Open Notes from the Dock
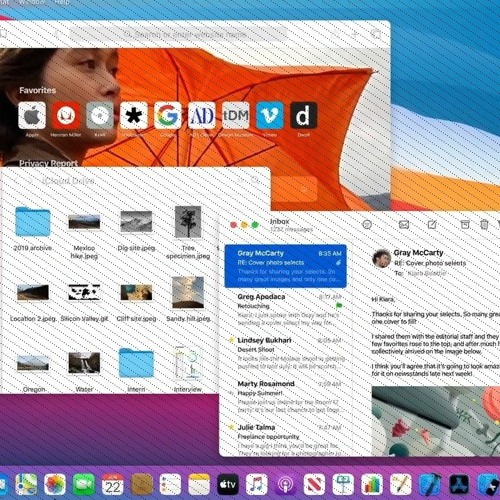 tap(199, 484)
